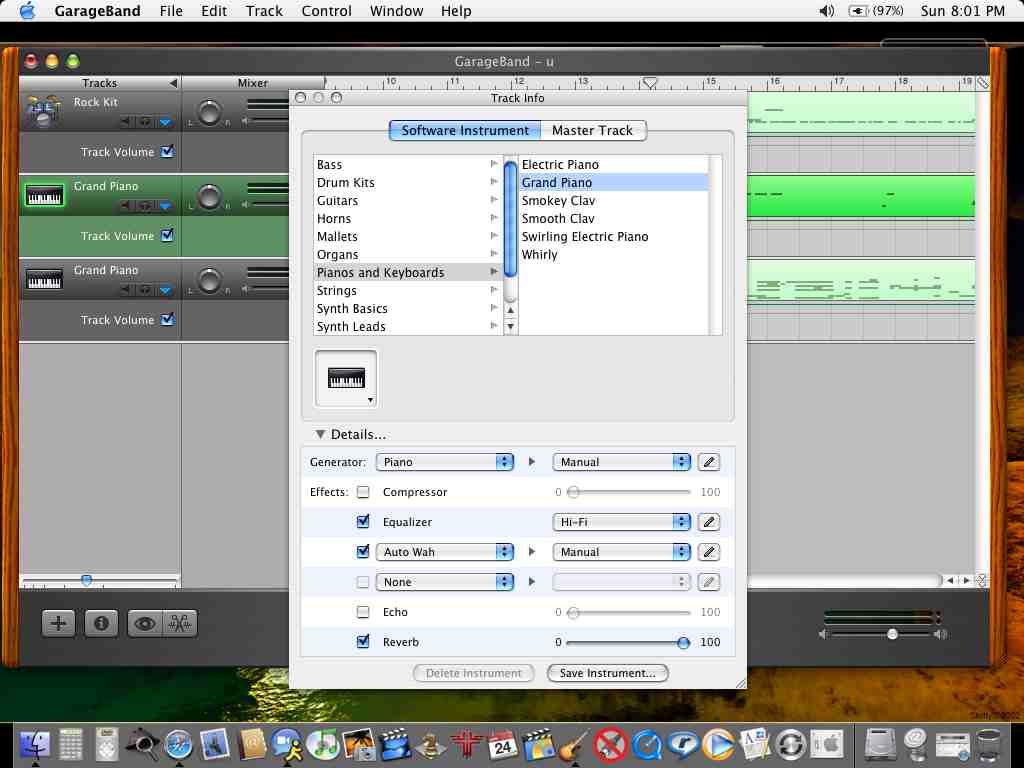Uncheck Track Volume on bottom Grand Piano track
Screen dimensions: 1024x768
pyautogui.click(x=167, y=319)
